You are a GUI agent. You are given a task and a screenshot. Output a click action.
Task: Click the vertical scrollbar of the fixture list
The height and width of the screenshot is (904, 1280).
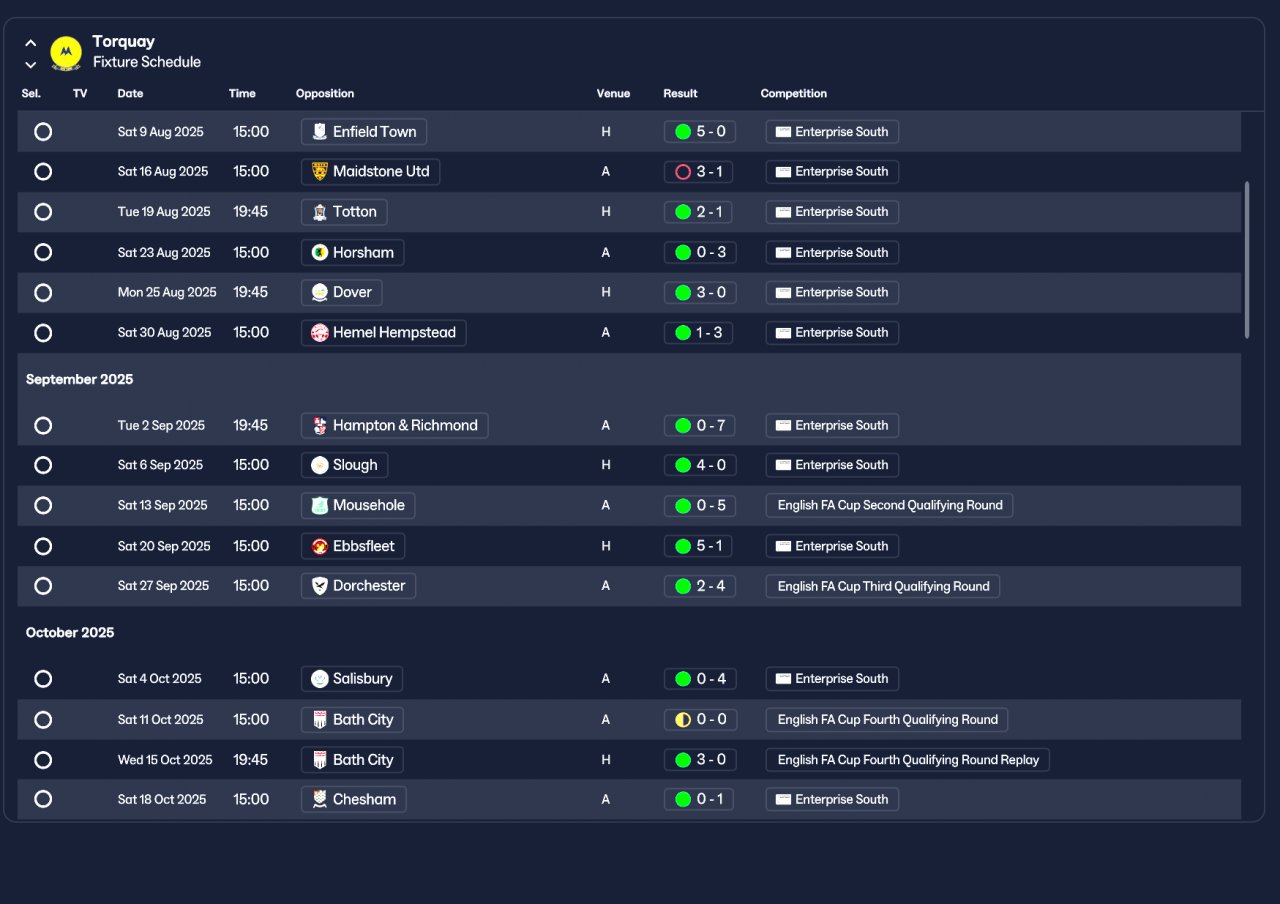coord(1247,260)
